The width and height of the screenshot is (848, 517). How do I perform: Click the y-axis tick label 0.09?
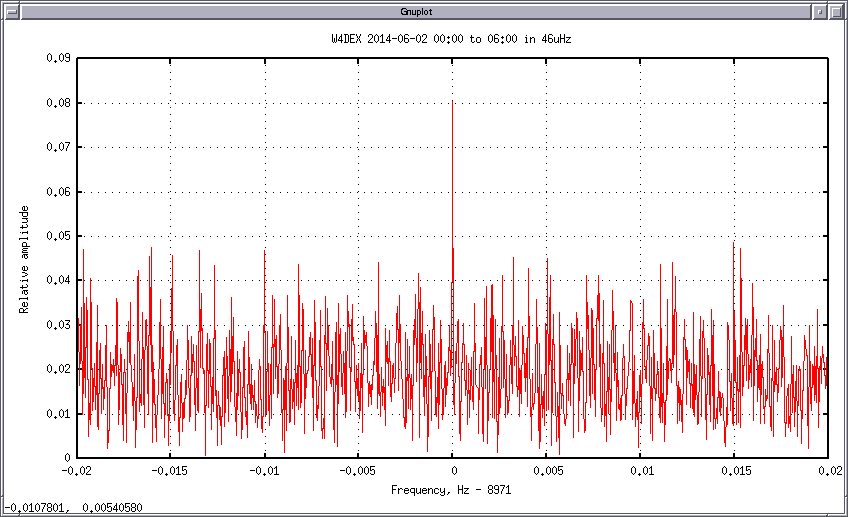click(x=57, y=58)
